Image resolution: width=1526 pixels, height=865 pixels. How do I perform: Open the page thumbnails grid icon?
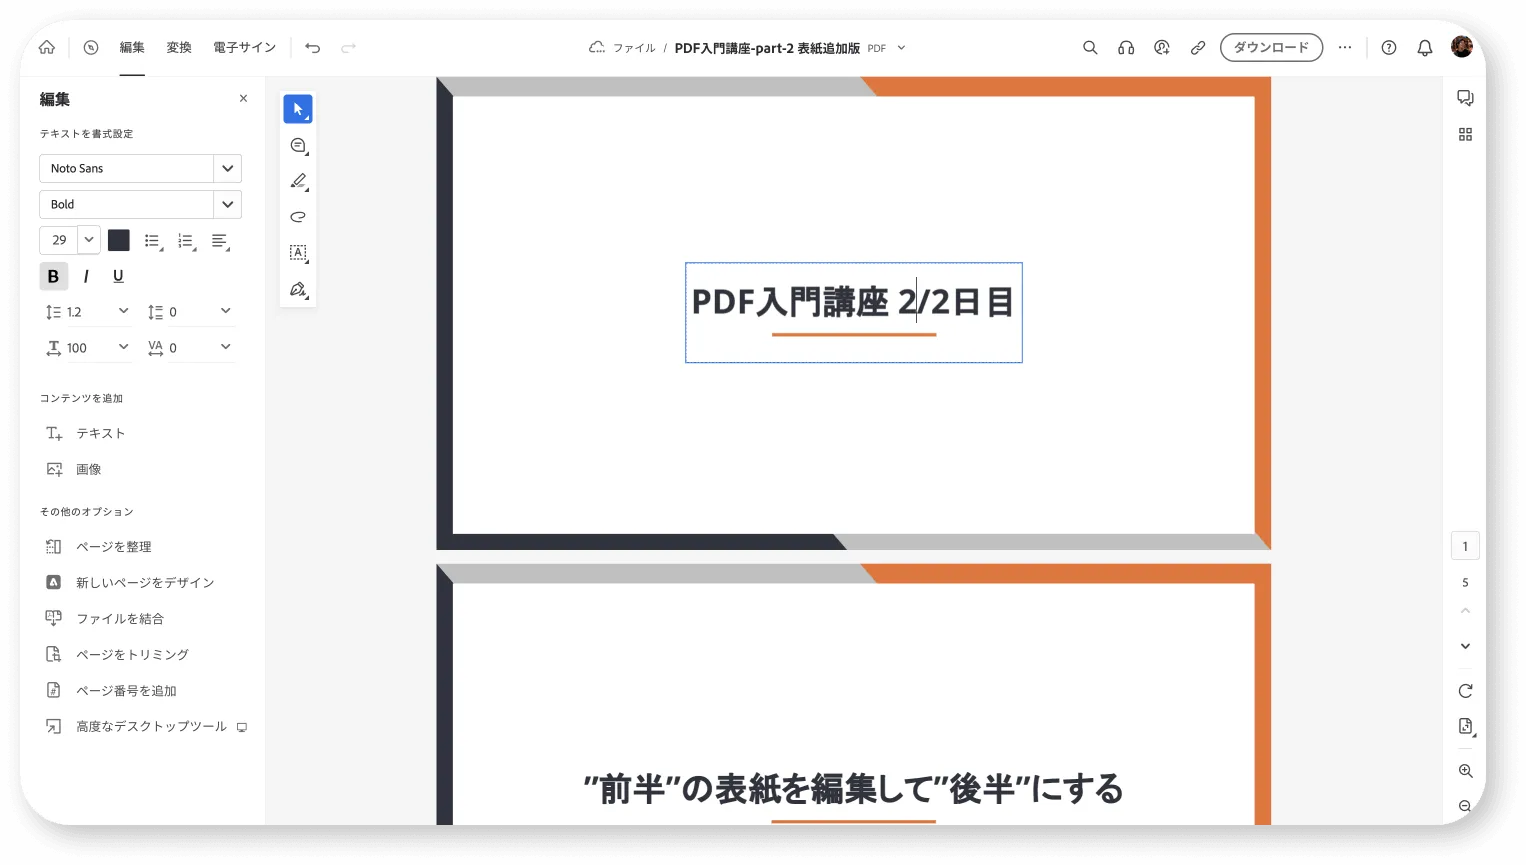(x=1465, y=134)
